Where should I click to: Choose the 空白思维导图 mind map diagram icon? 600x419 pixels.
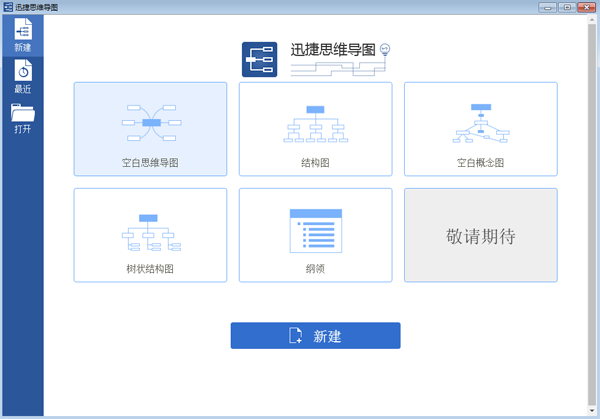[150, 122]
